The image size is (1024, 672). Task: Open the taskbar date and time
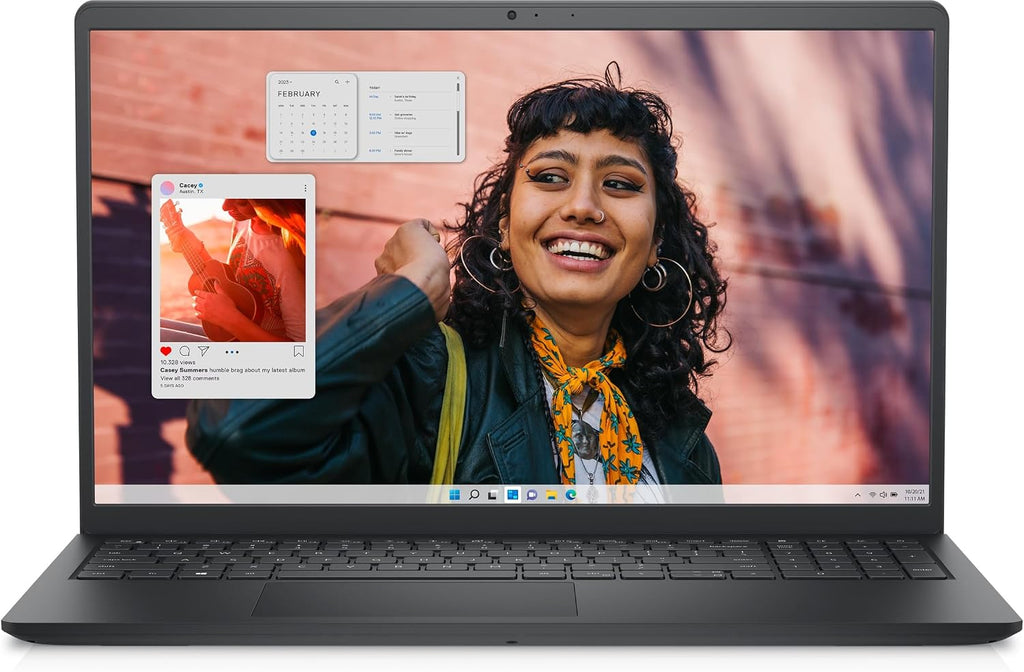(x=914, y=495)
